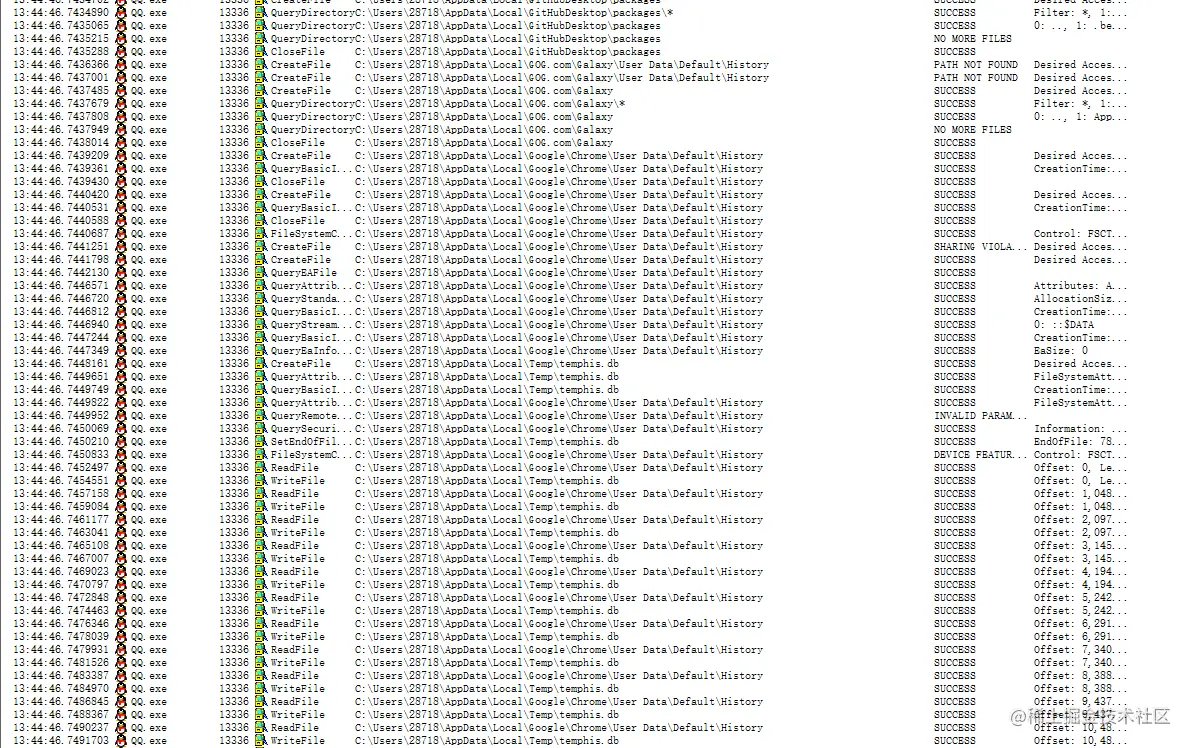Click the INVALID PARAM... result
Viewport: 1192px width, 748px height.
[981, 416]
